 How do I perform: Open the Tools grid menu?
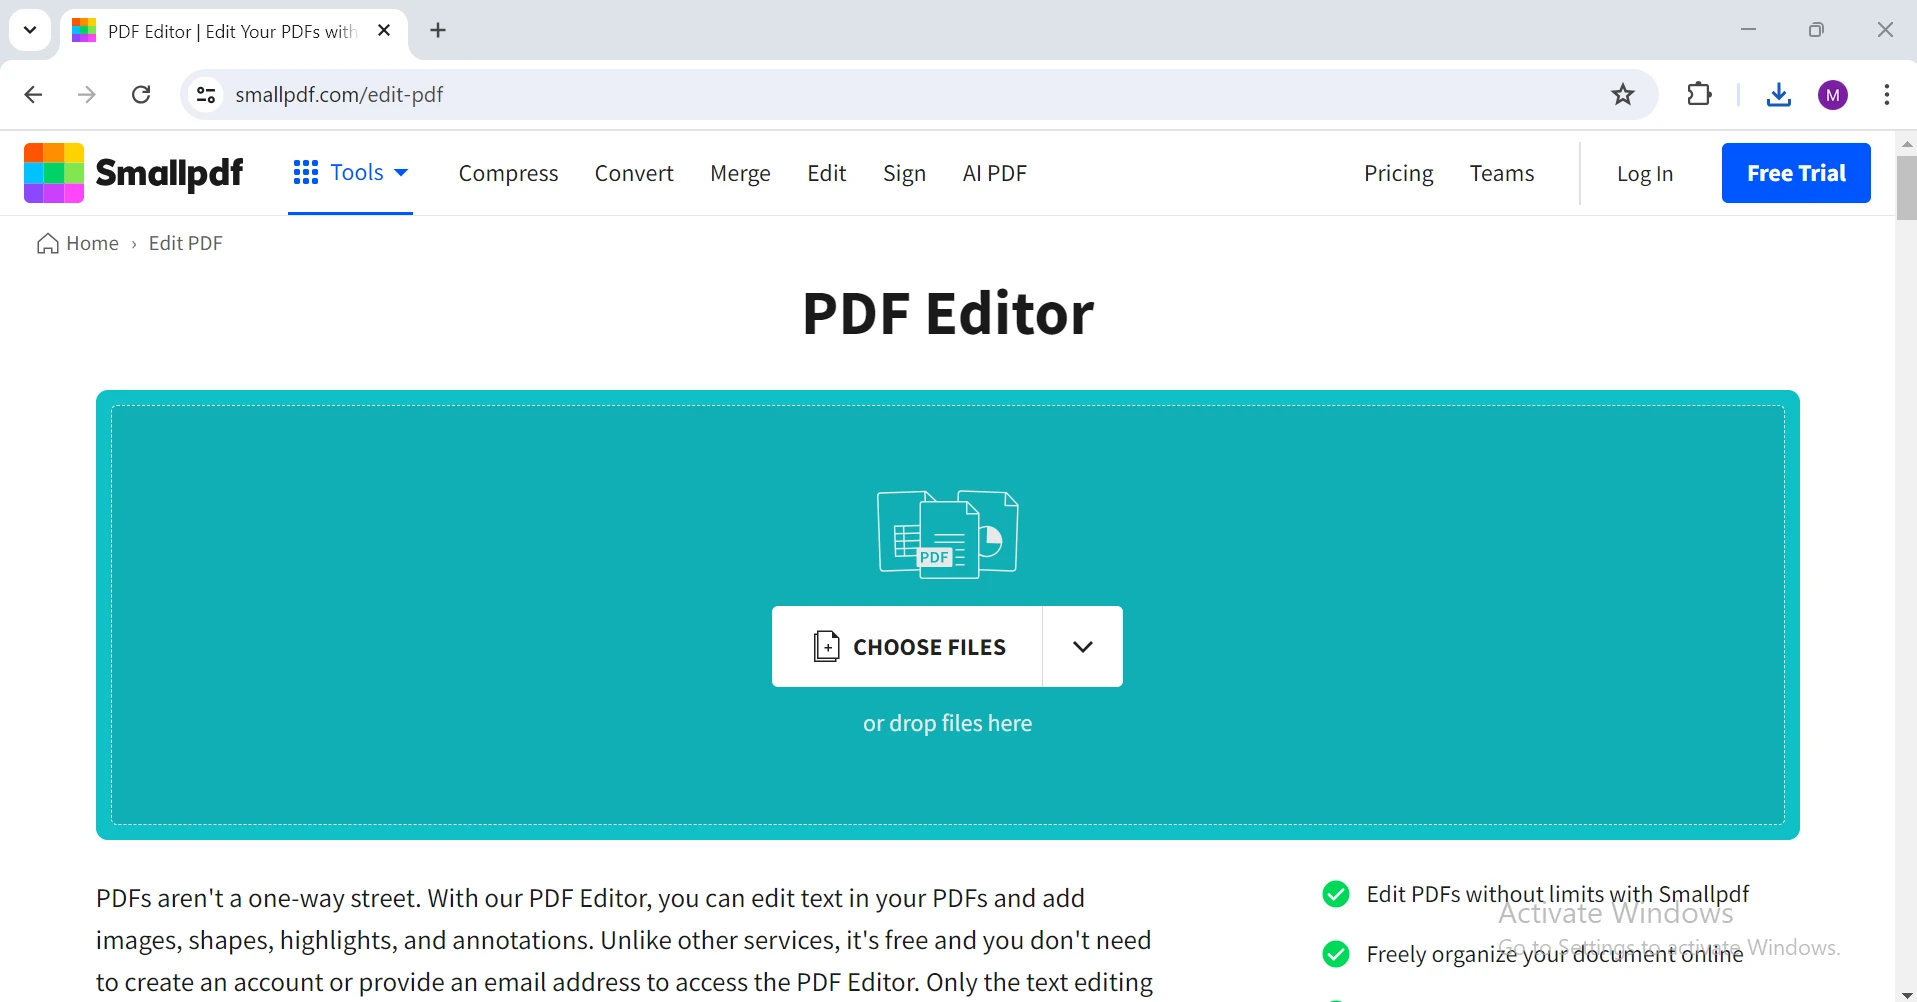pos(350,173)
